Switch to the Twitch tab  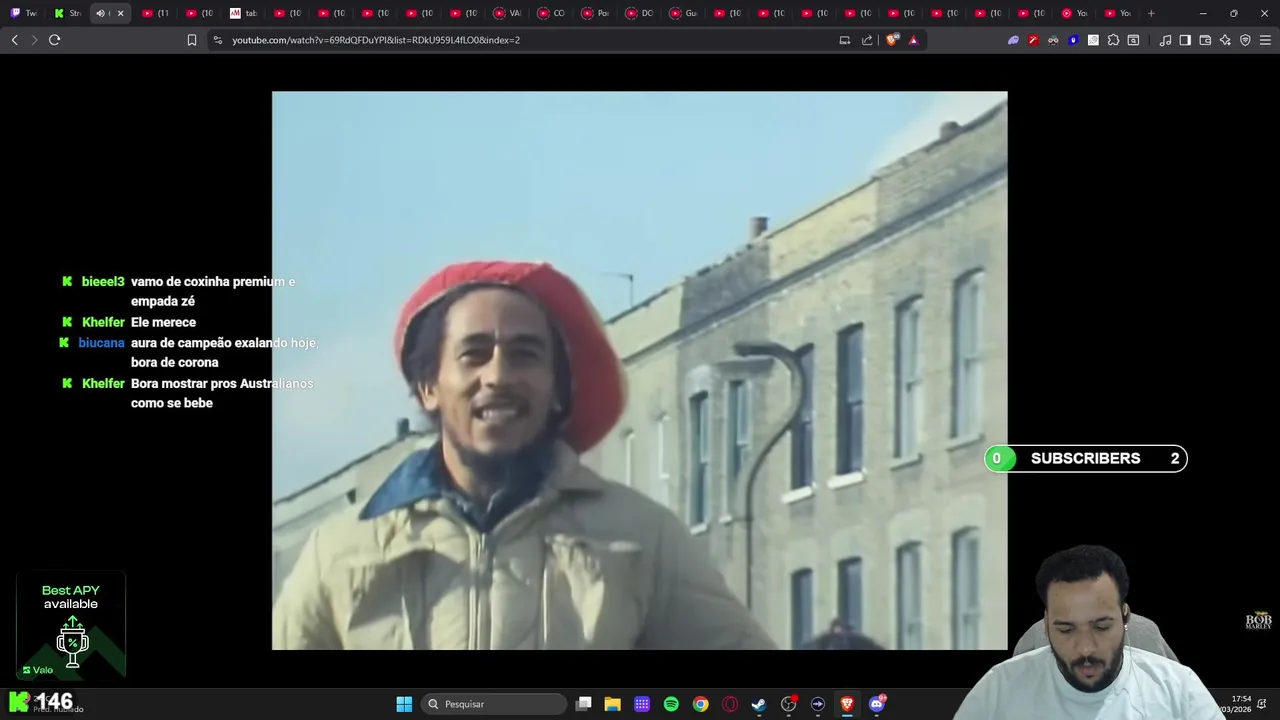click(23, 13)
